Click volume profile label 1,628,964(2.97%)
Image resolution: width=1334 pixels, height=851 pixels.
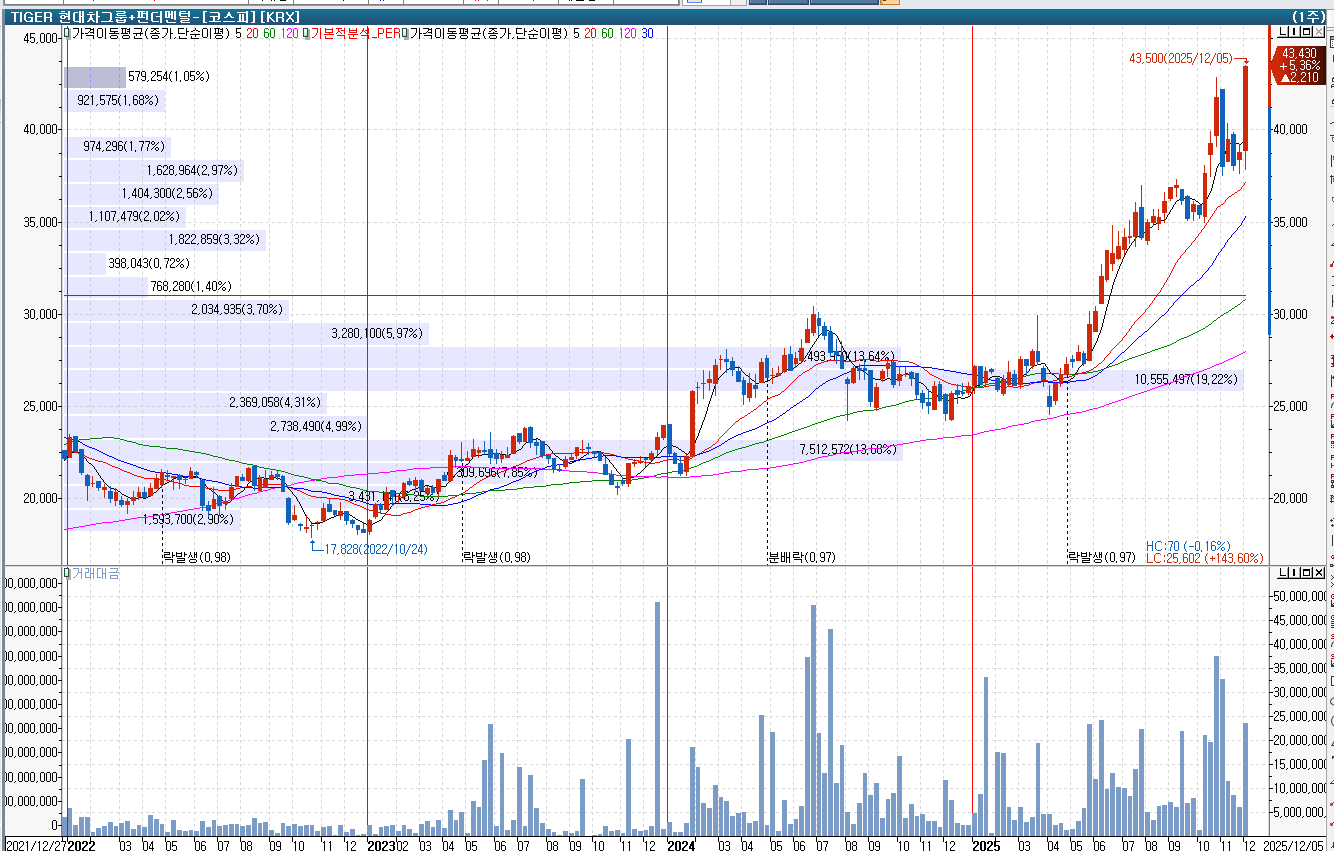point(190,171)
